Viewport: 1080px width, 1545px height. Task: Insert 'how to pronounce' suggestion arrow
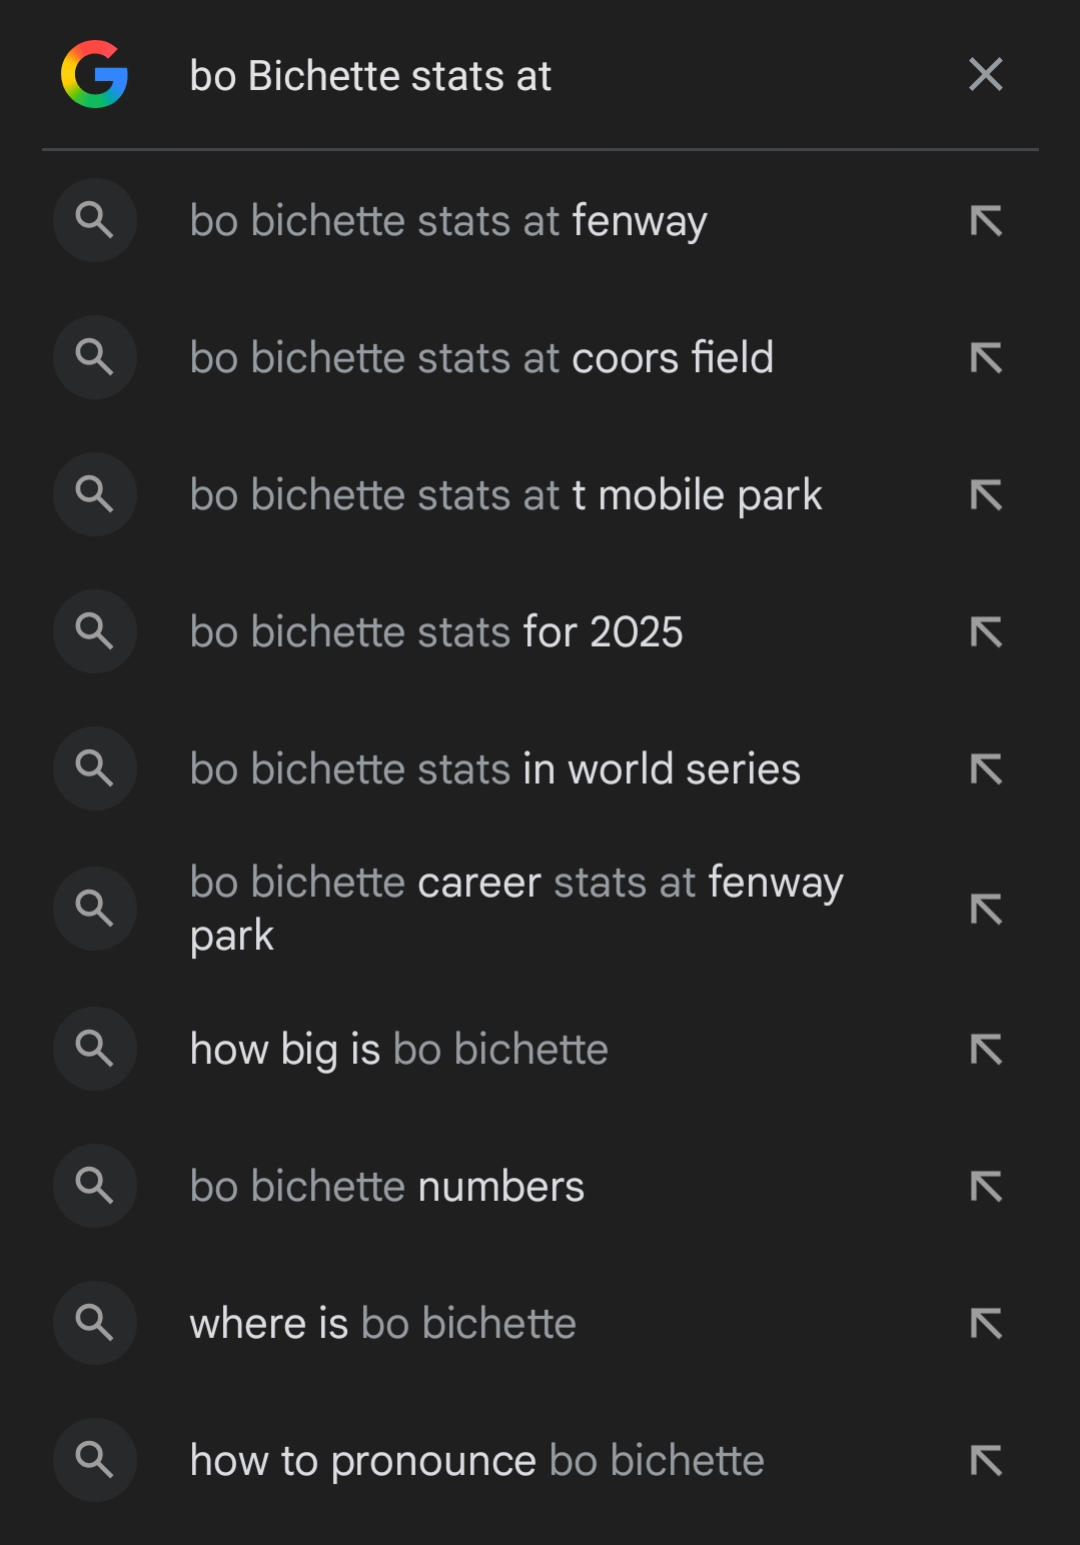(x=986, y=1461)
